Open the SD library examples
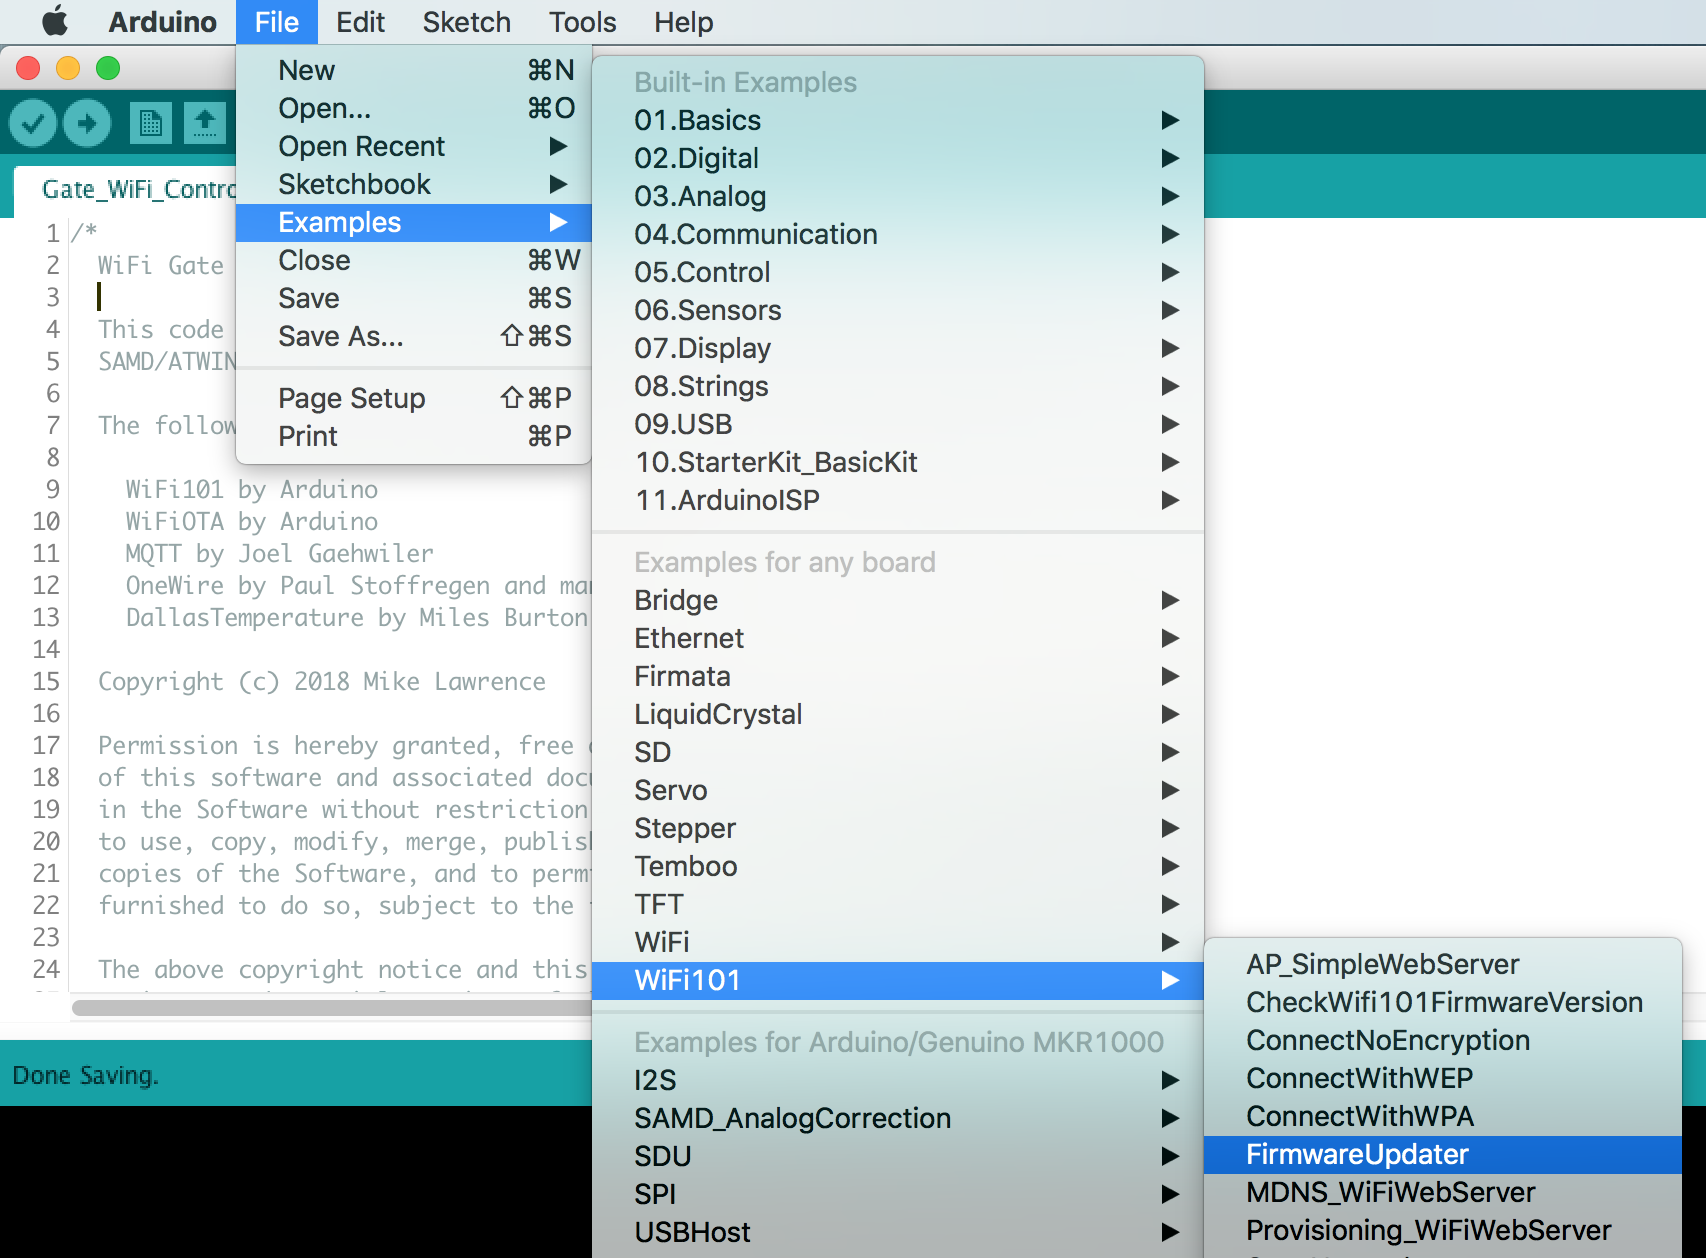This screenshot has width=1706, height=1258. (x=898, y=752)
